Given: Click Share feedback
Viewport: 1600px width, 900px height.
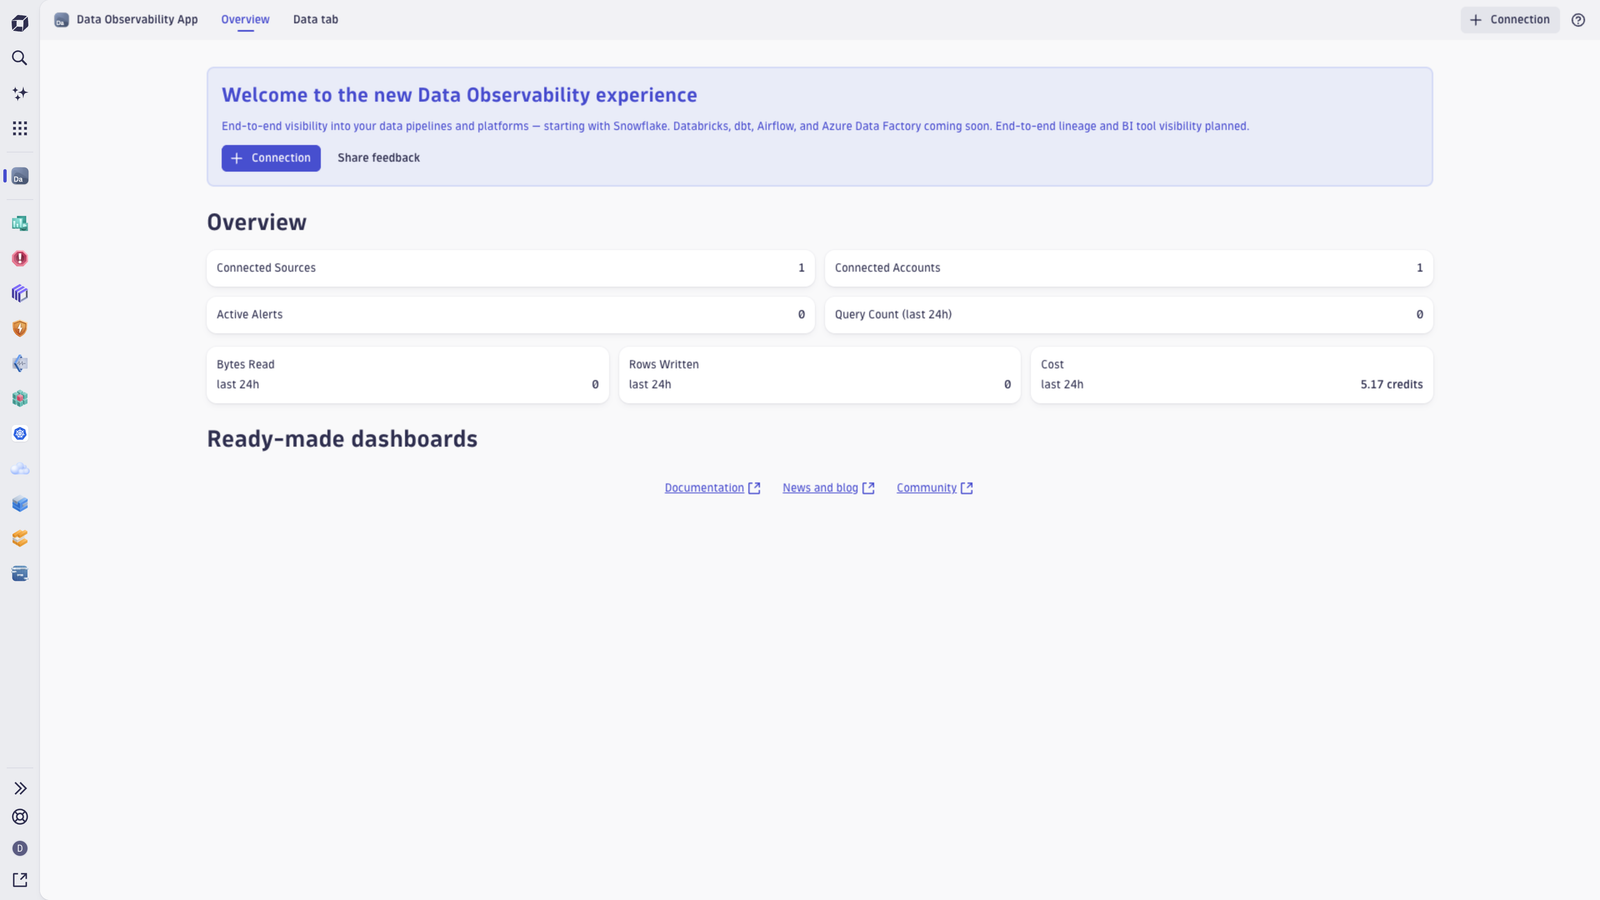Looking at the screenshot, I should [378, 158].
